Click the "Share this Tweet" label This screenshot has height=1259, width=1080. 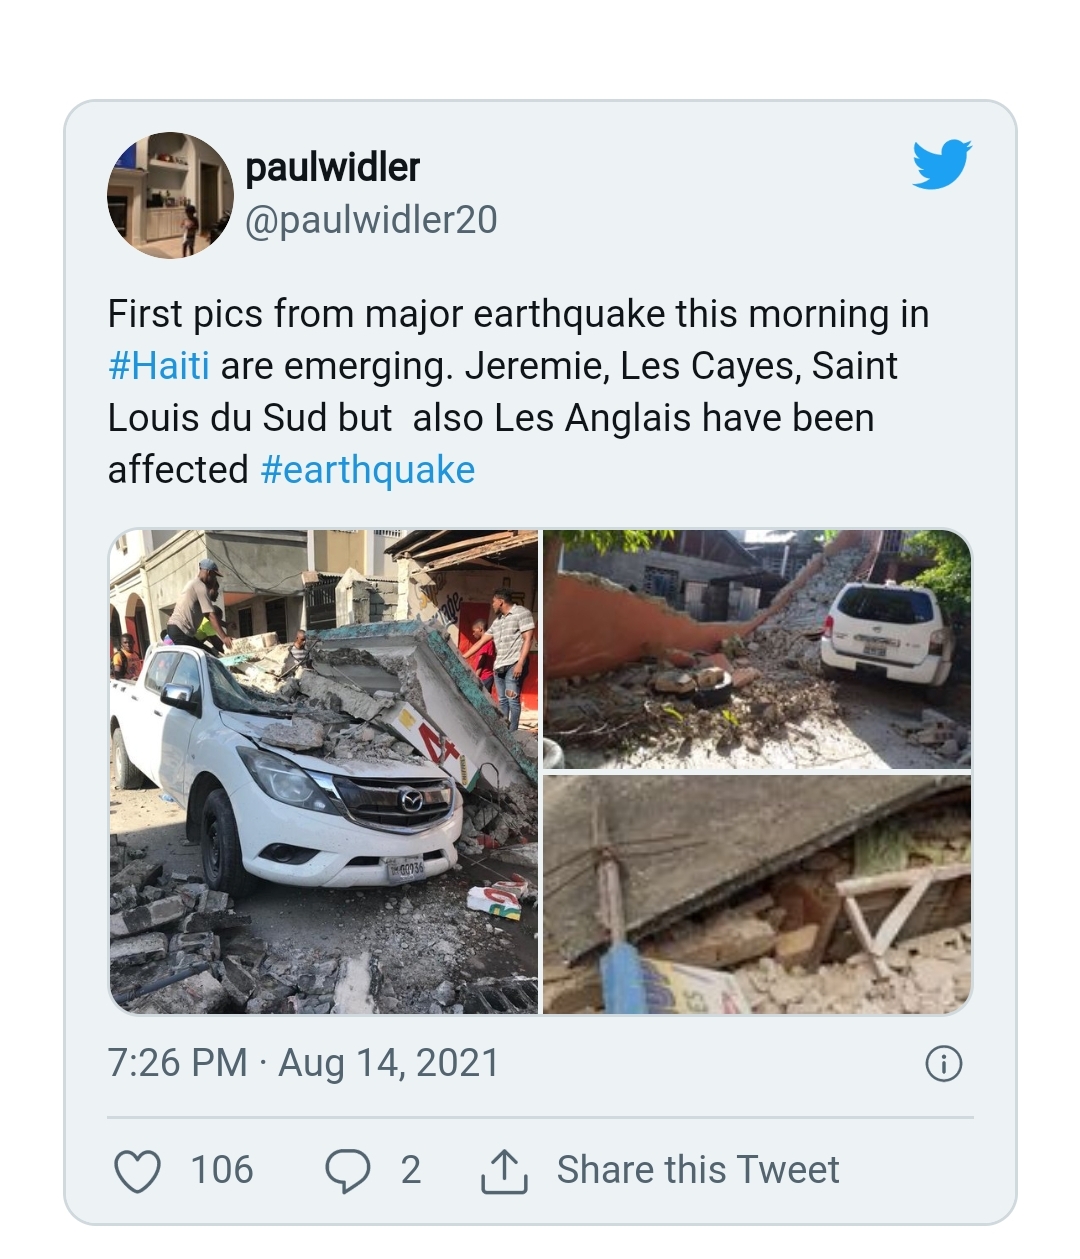pos(698,1170)
